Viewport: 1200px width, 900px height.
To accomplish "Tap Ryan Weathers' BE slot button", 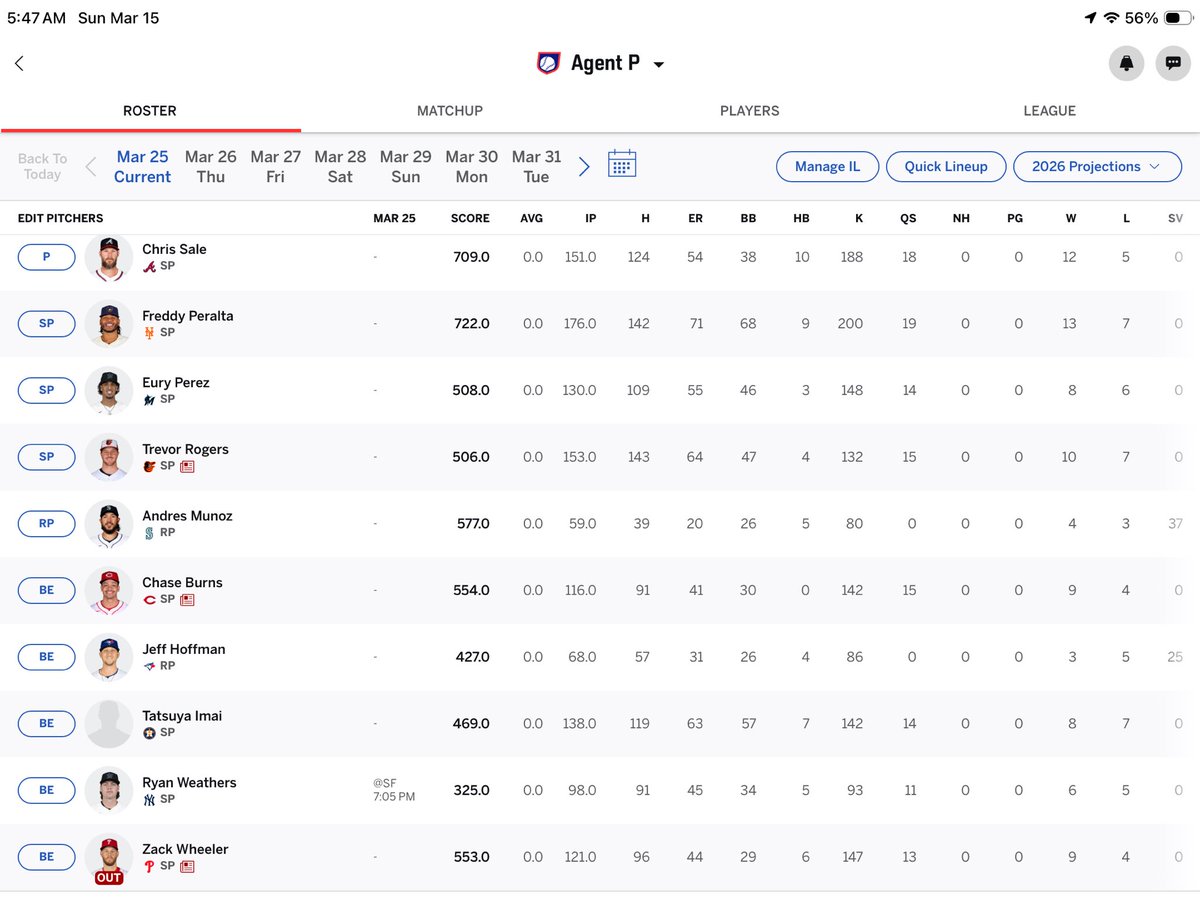I will coord(46,790).
